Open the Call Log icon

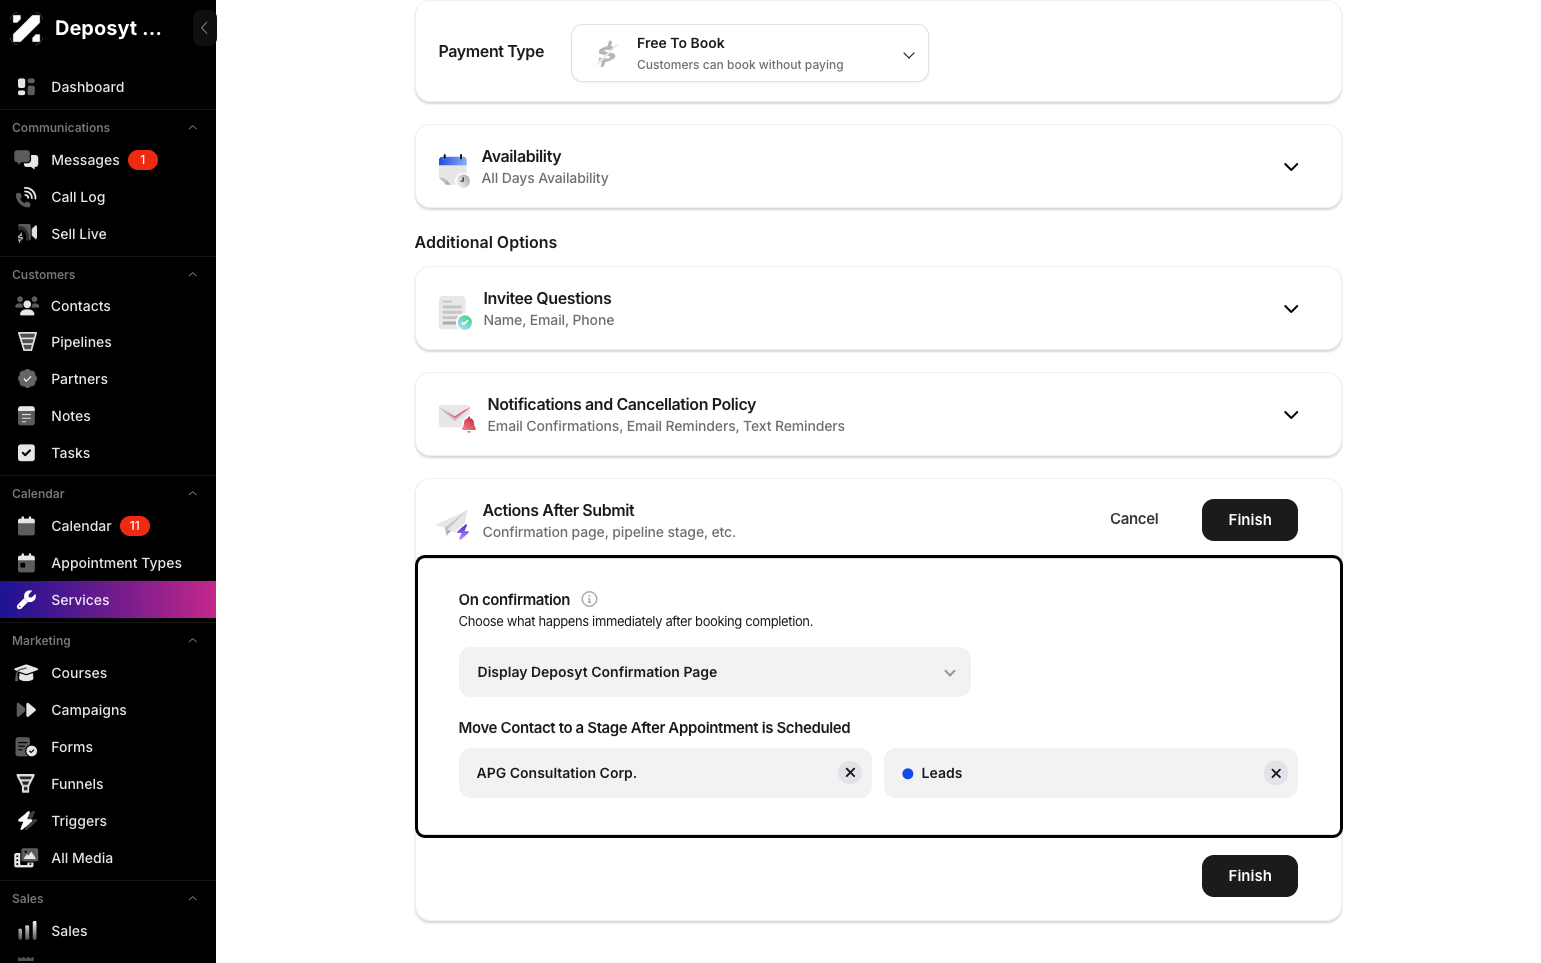coord(27,197)
